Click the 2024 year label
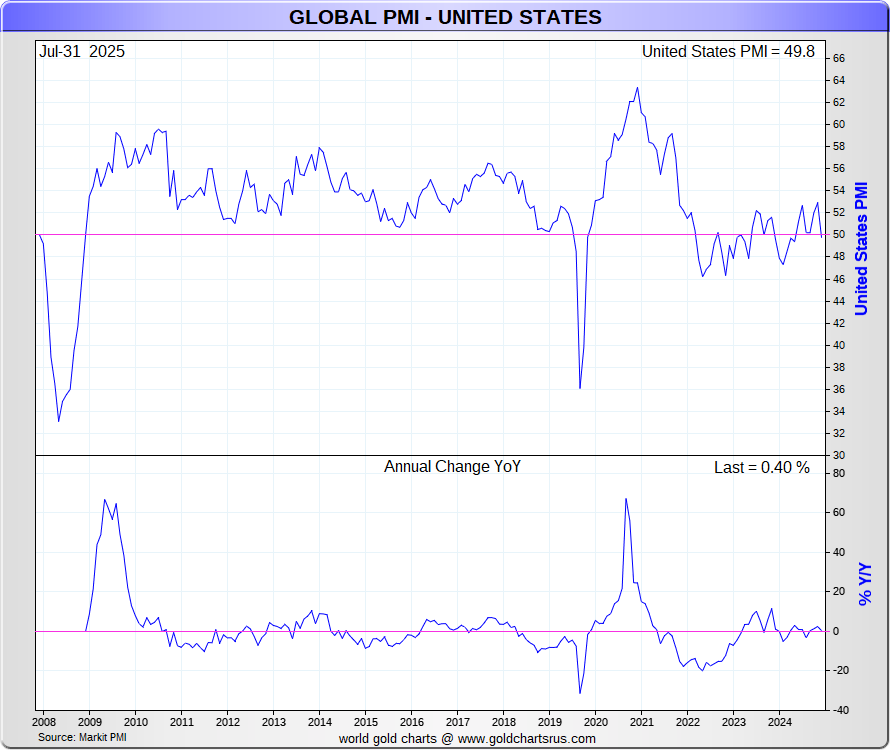 click(x=779, y=722)
